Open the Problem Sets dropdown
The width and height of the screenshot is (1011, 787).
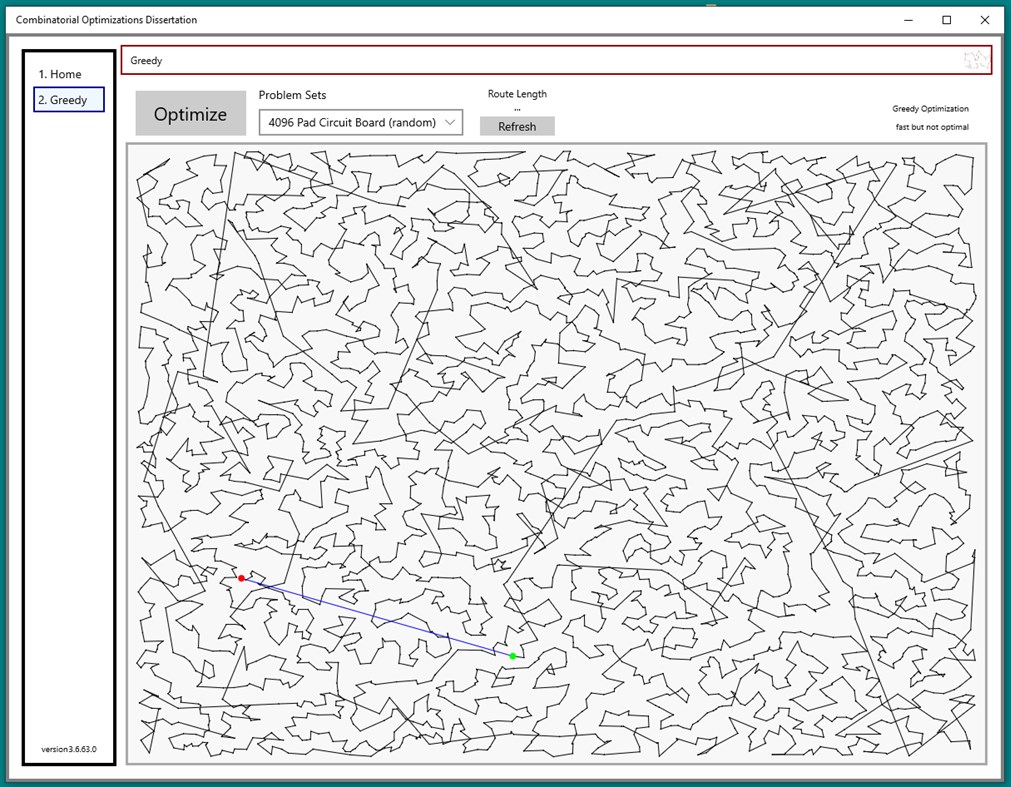[x=360, y=121]
